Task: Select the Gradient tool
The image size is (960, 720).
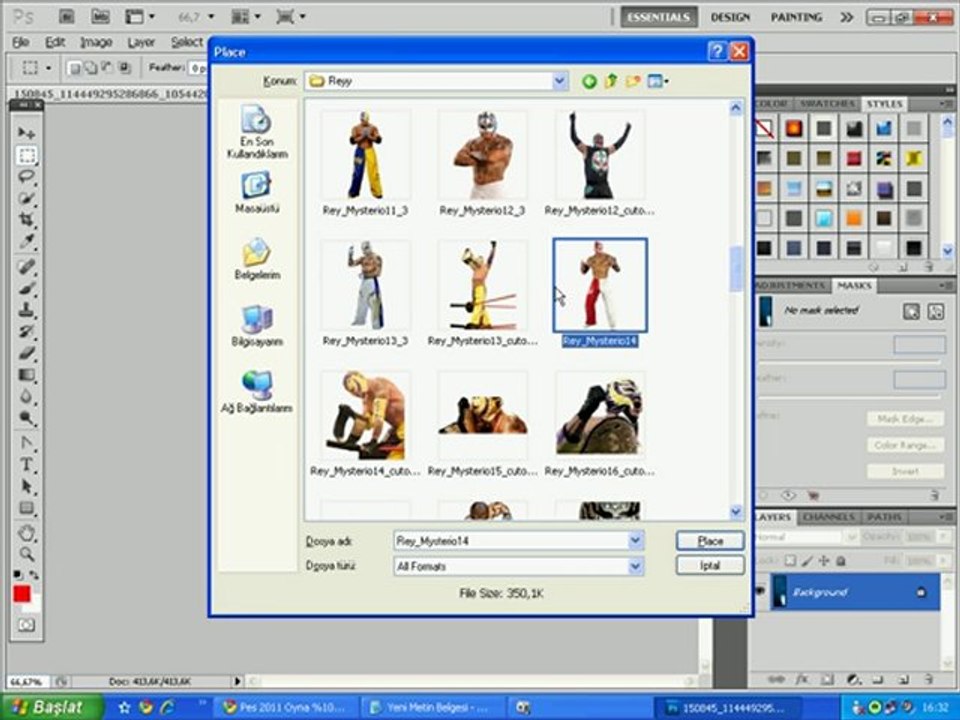Action: 26,375
